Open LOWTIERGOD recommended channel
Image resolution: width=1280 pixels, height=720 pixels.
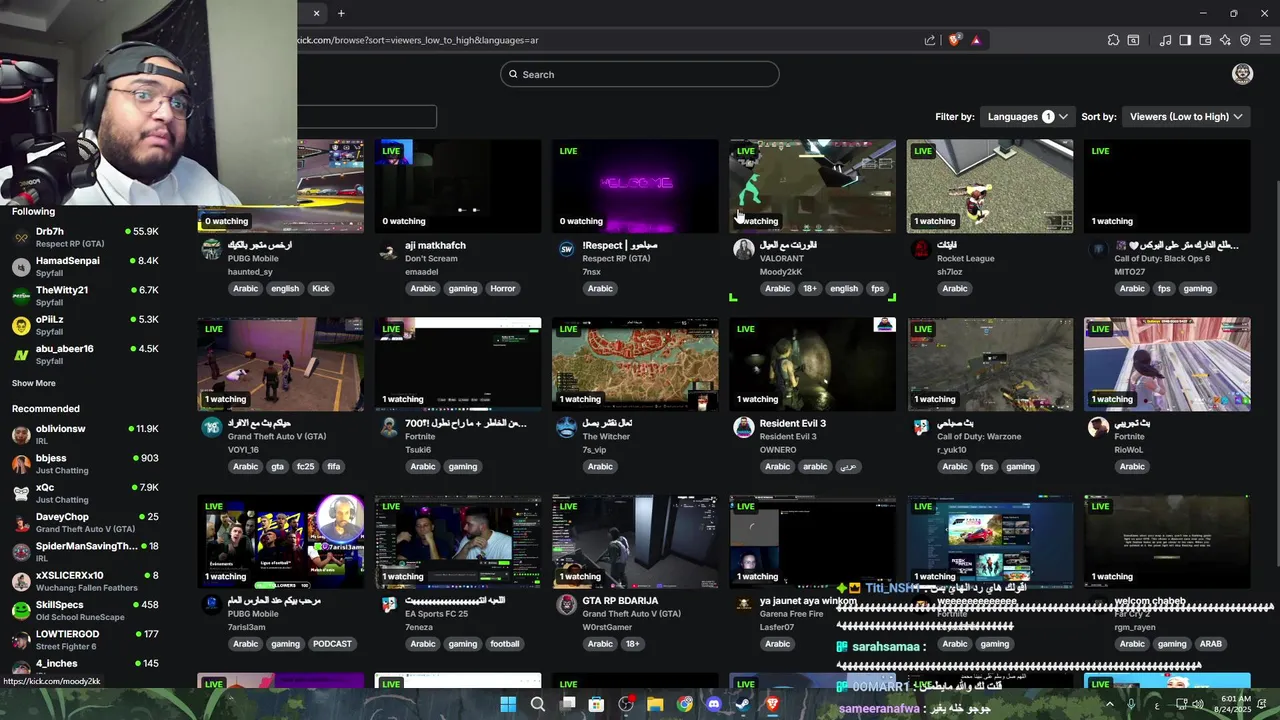coord(85,640)
